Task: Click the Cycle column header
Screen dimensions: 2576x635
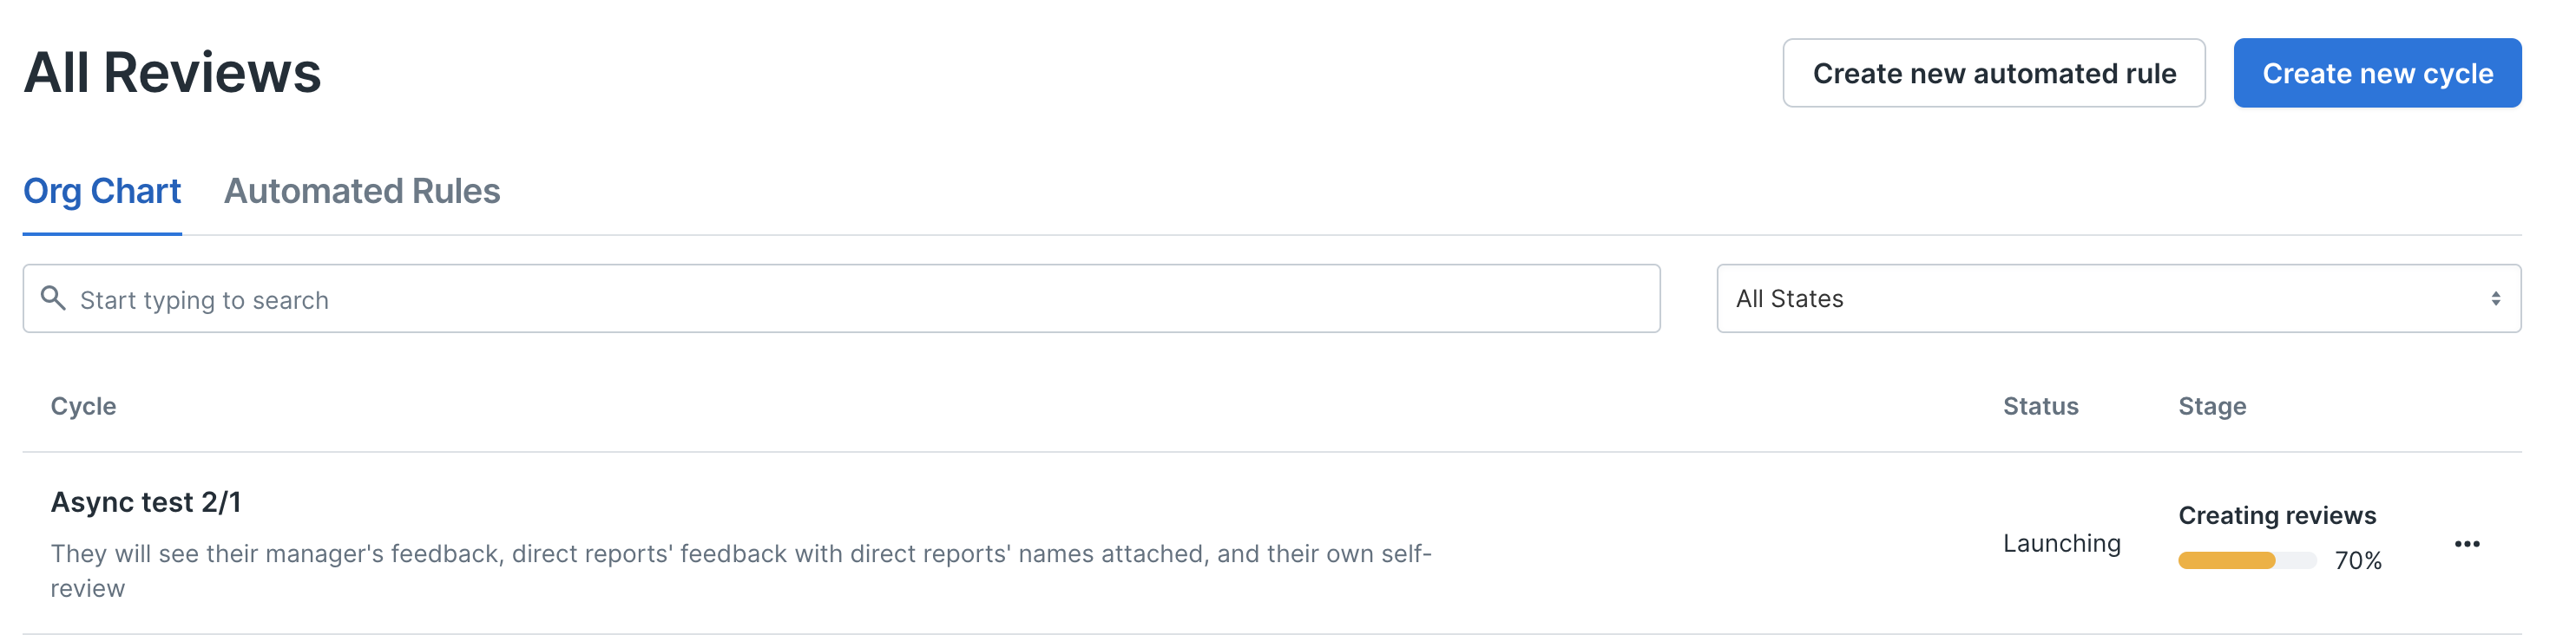Action: click(83, 406)
